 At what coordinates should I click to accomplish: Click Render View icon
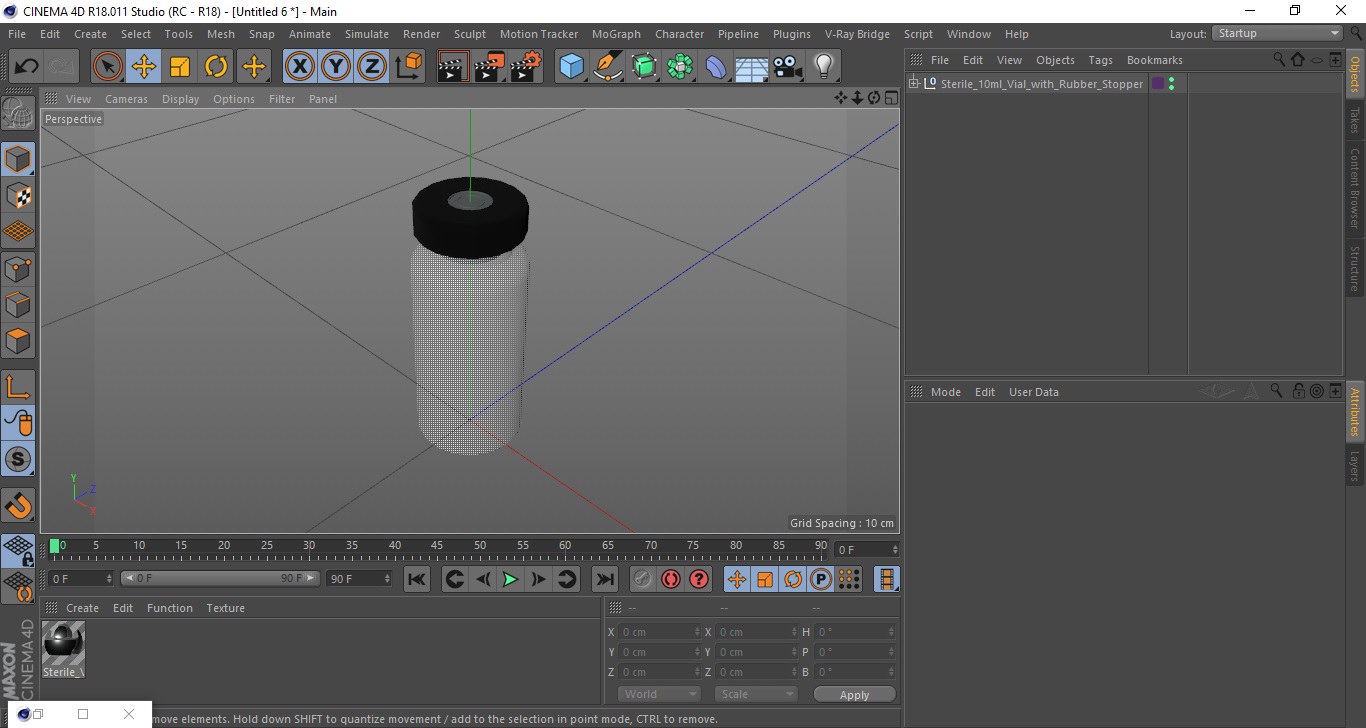pos(453,67)
